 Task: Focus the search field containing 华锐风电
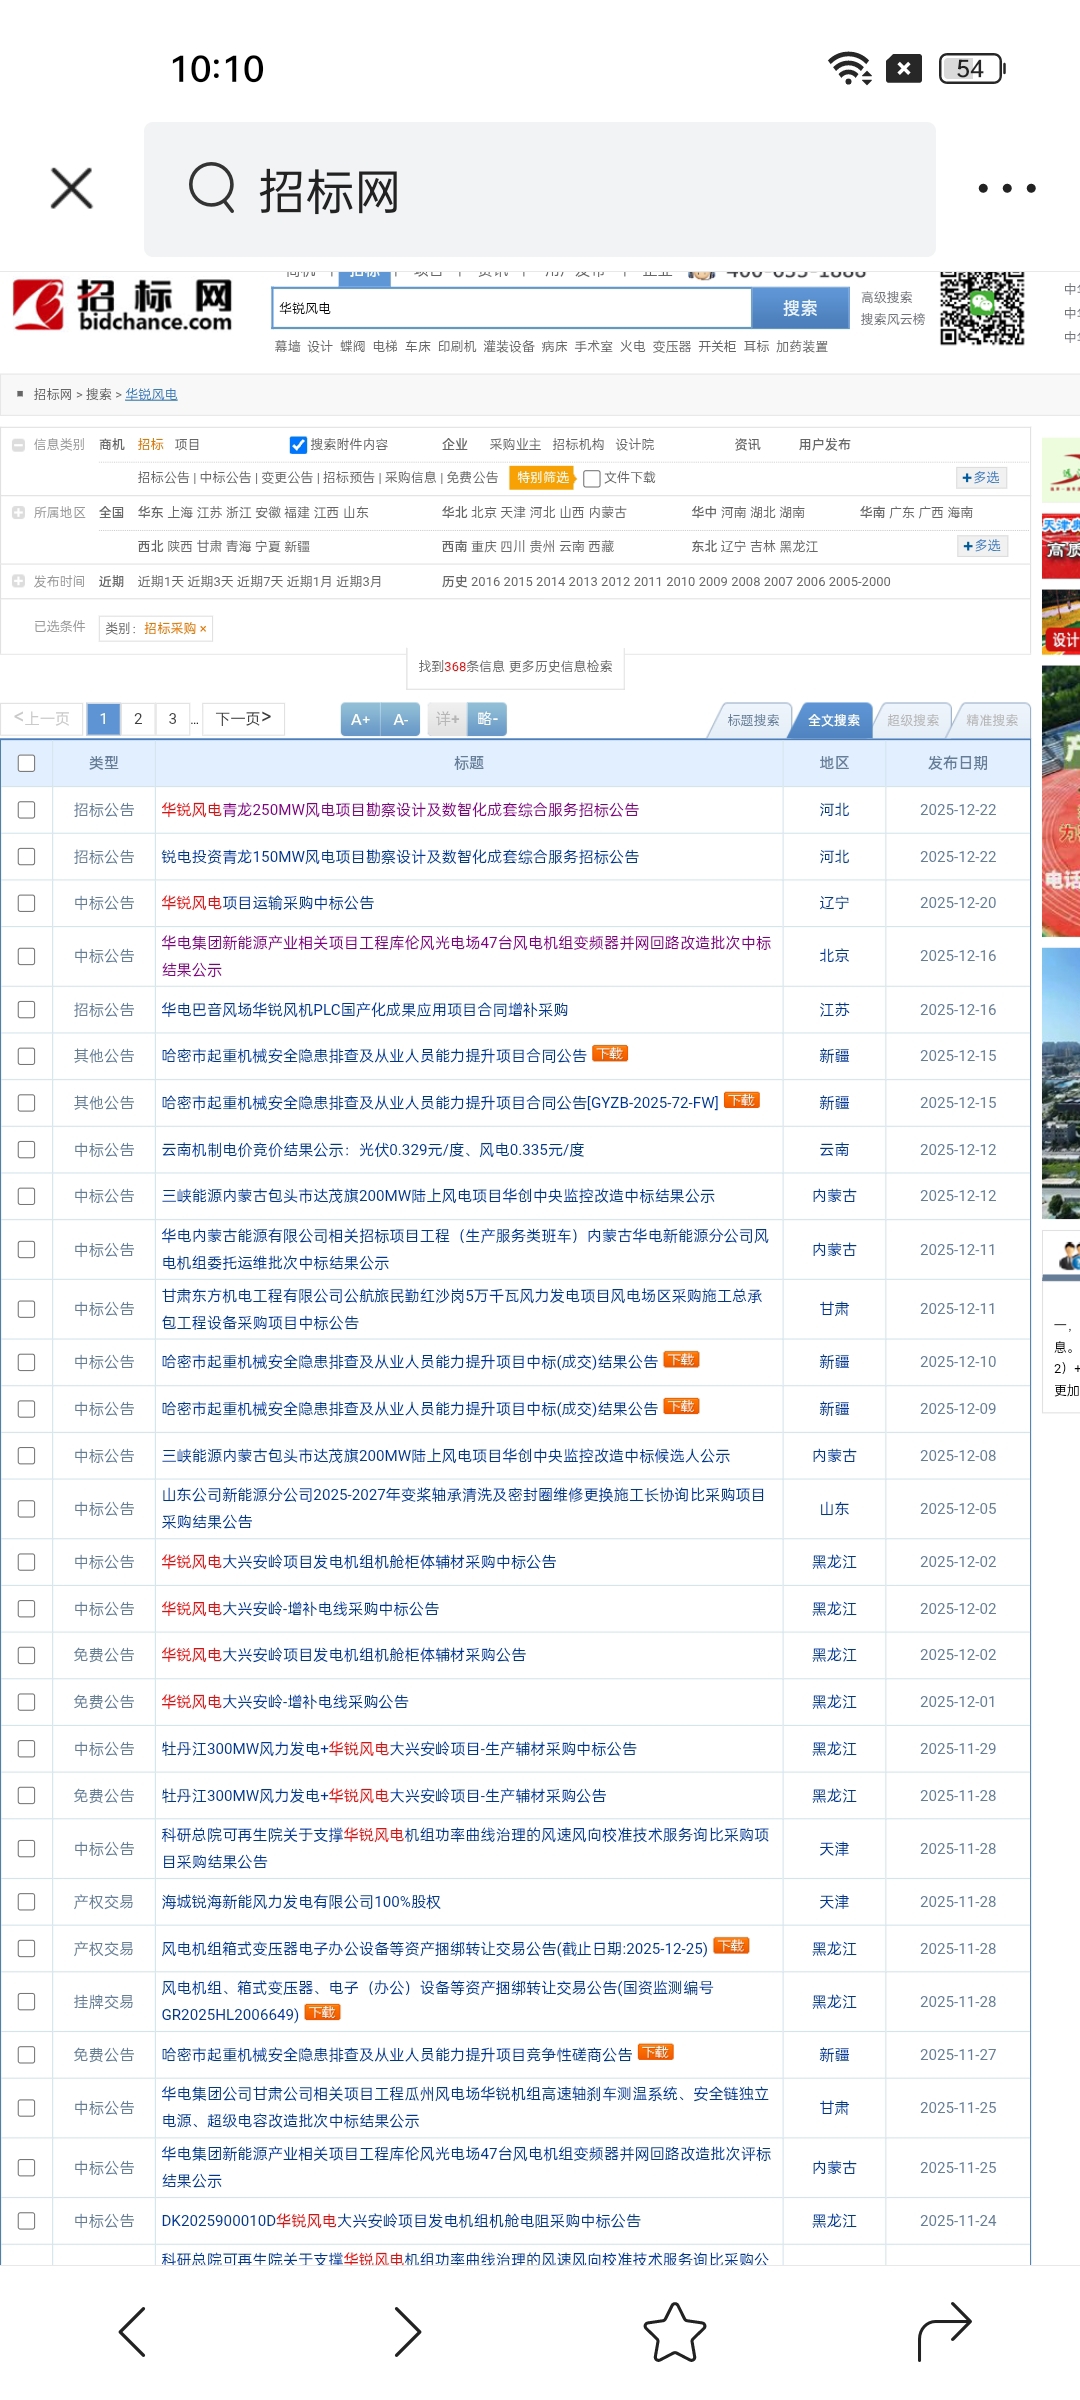(x=512, y=308)
